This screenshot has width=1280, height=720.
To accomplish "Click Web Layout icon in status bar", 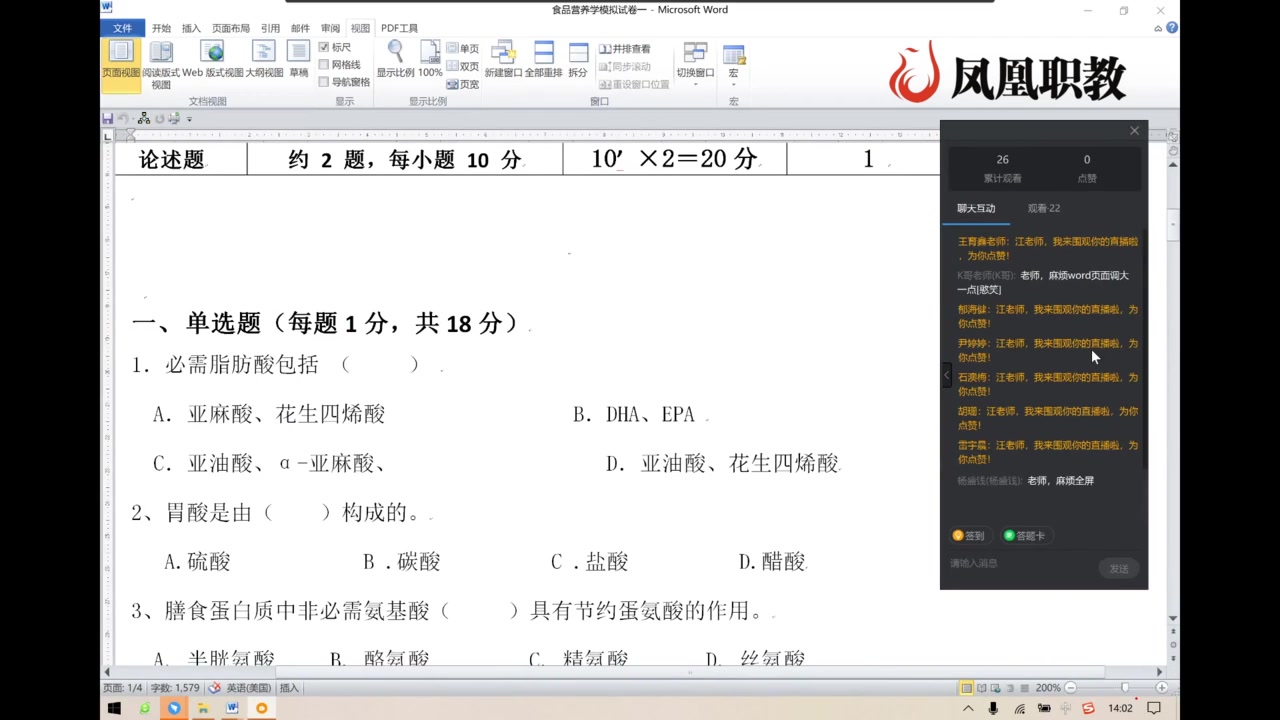I will [995, 688].
